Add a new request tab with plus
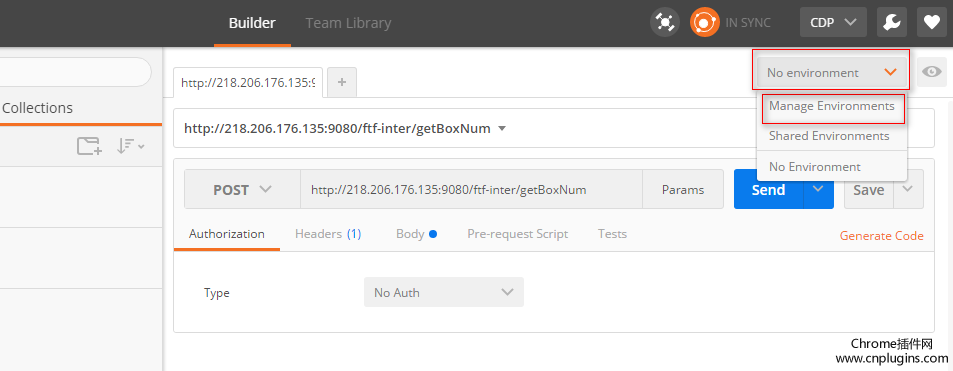The width and height of the screenshot is (953, 371). click(342, 82)
